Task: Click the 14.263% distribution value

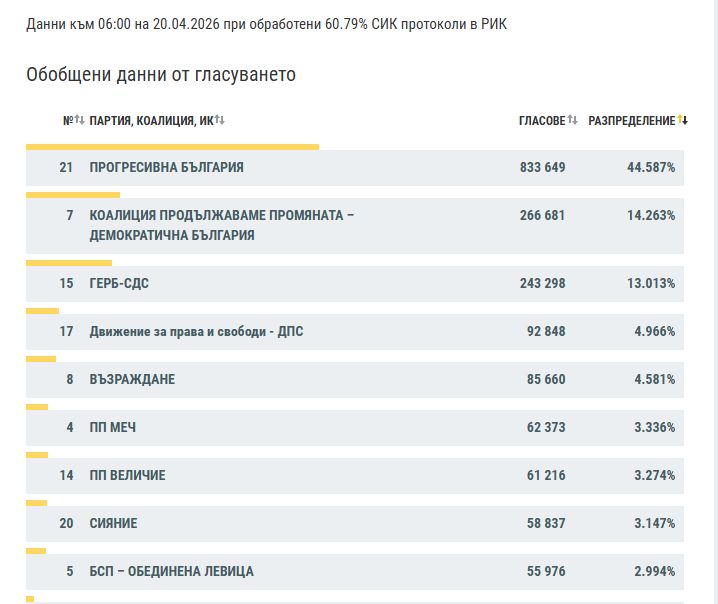Action: 650,215
